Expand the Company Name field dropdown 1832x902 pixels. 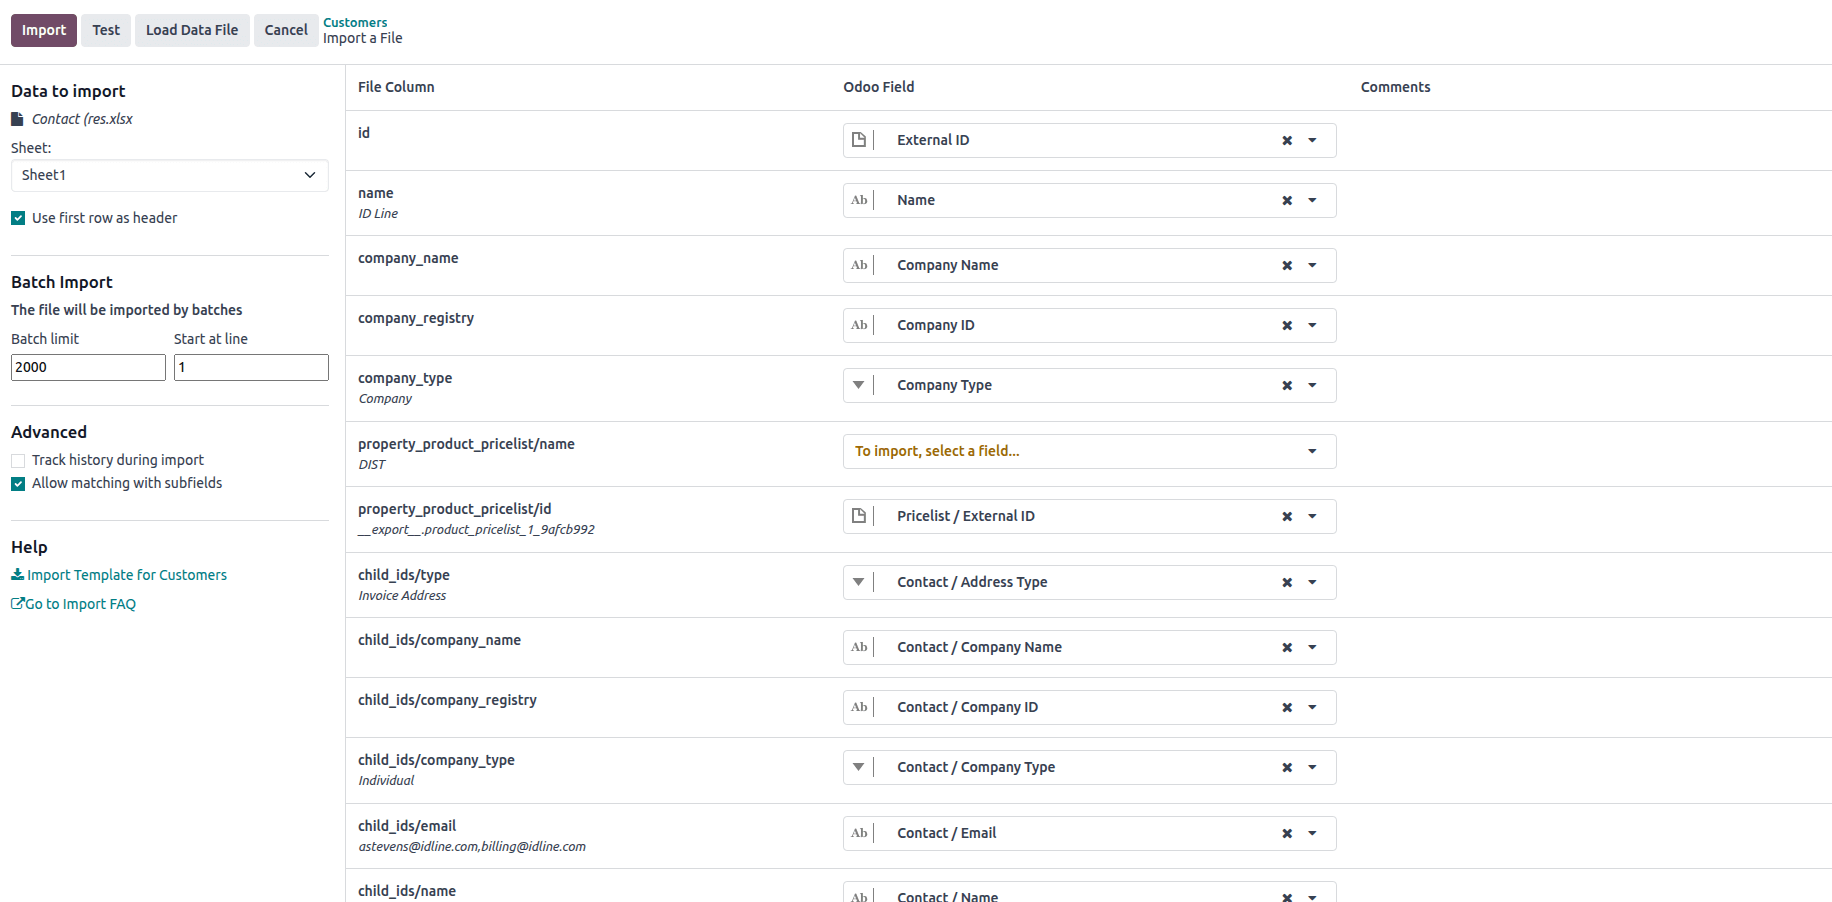pyautogui.click(x=1312, y=265)
